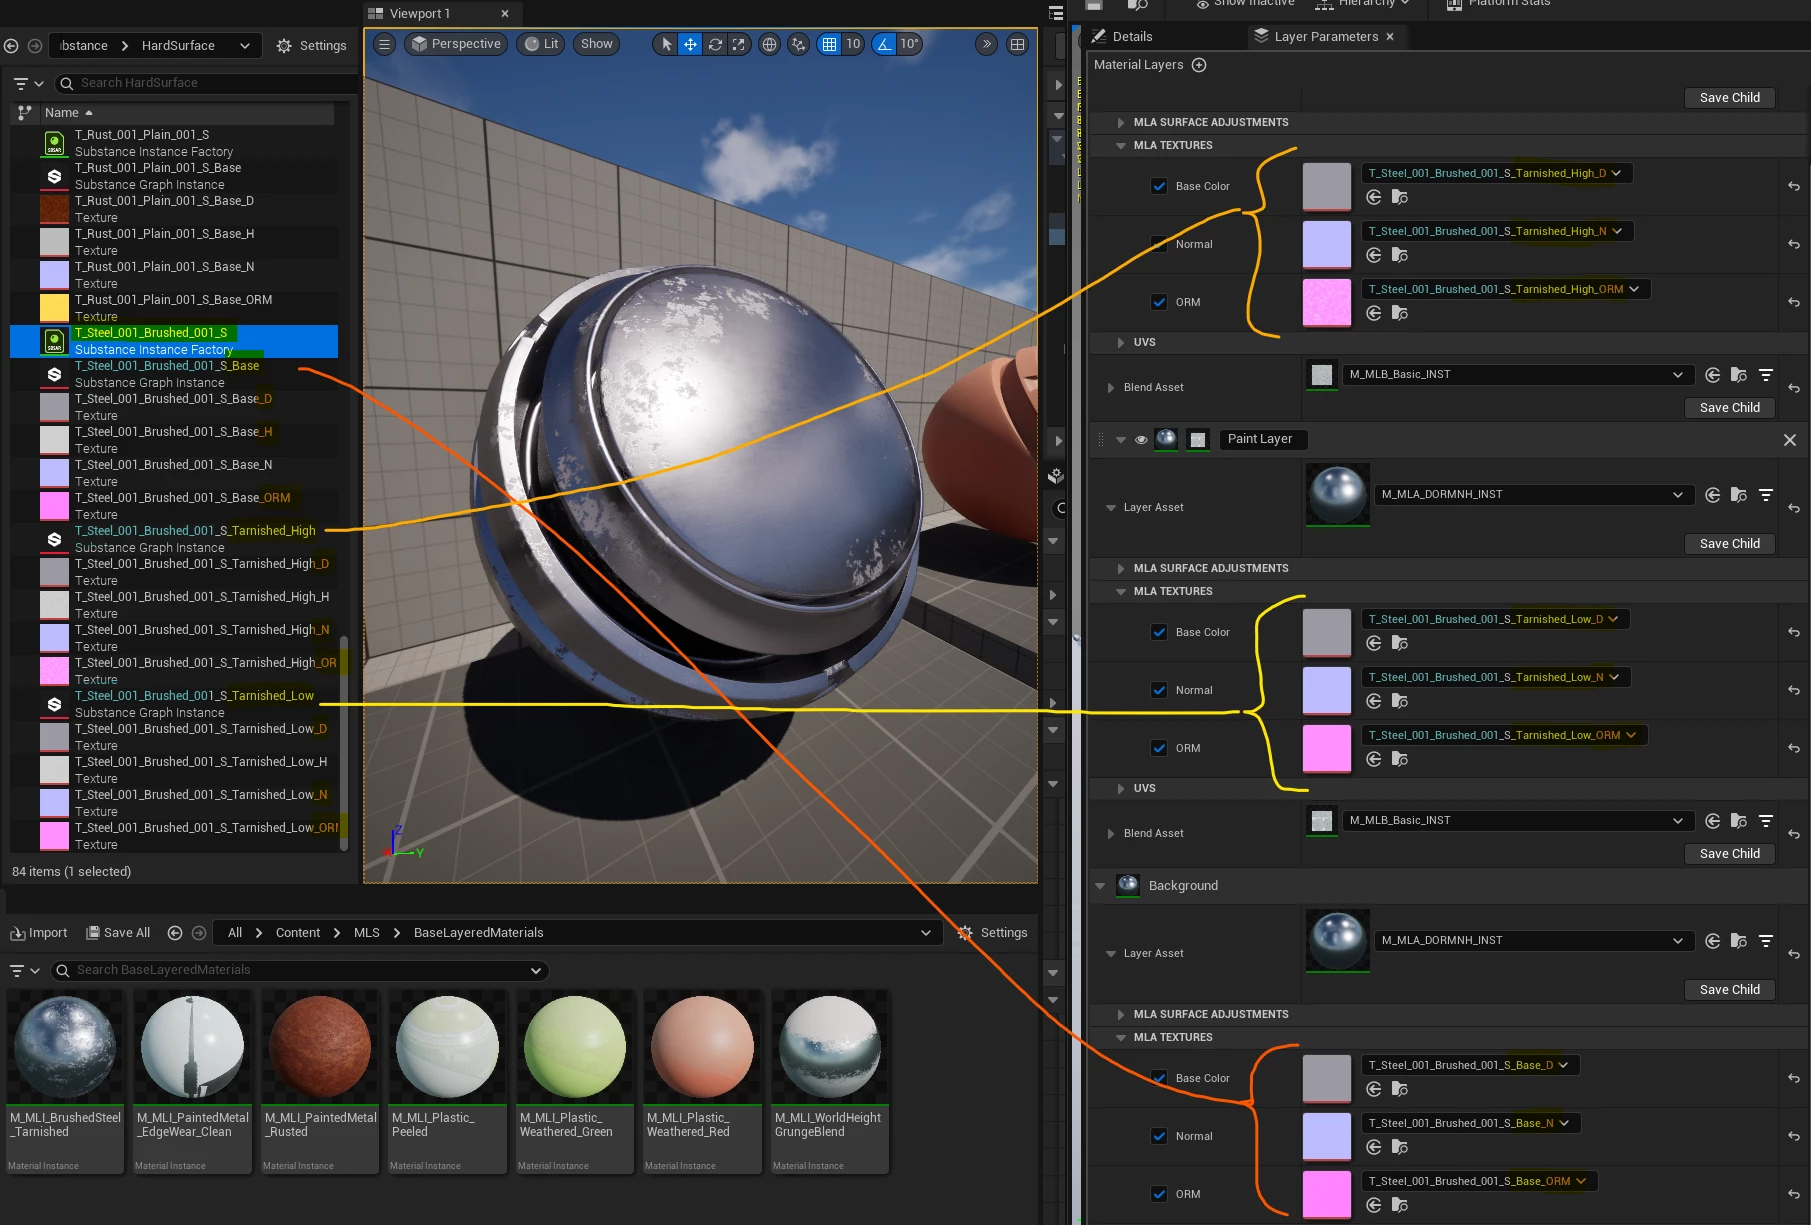Use selected asset for Background Layer Asset
The width and height of the screenshot is (1811, 1225).
point(1713,941)
